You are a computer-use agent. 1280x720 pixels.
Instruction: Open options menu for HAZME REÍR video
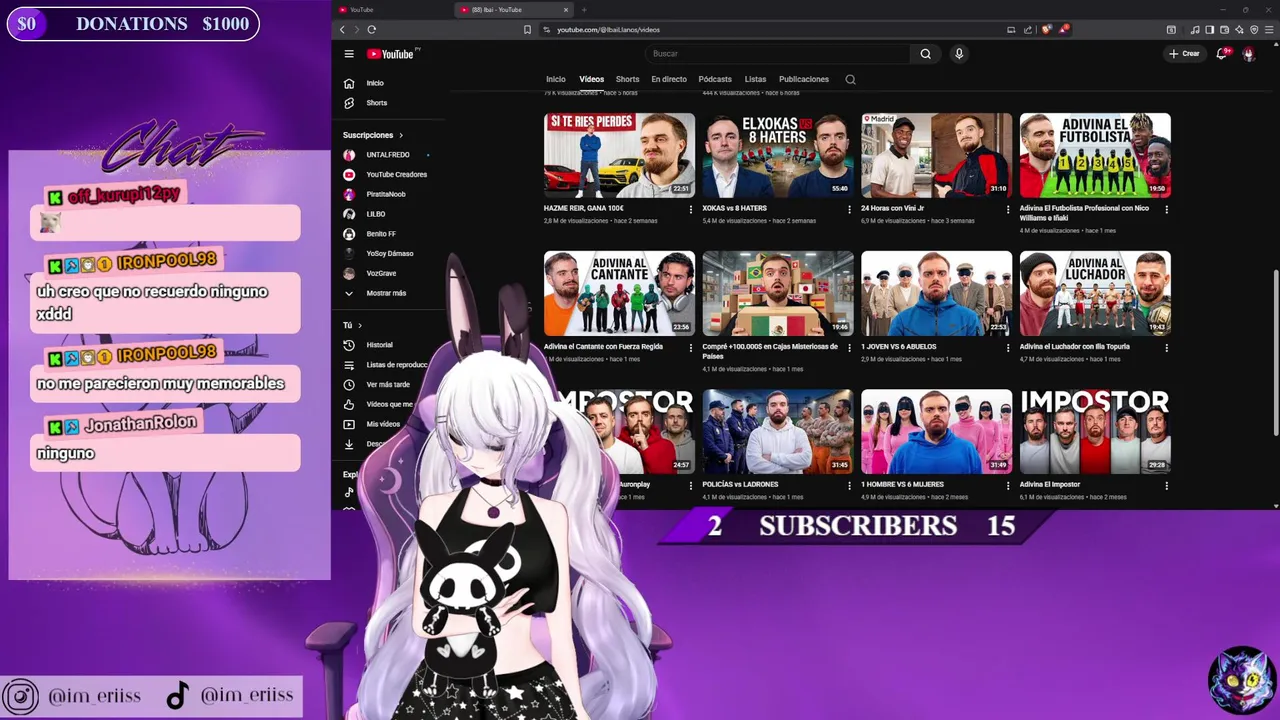[x=691, y=209]
